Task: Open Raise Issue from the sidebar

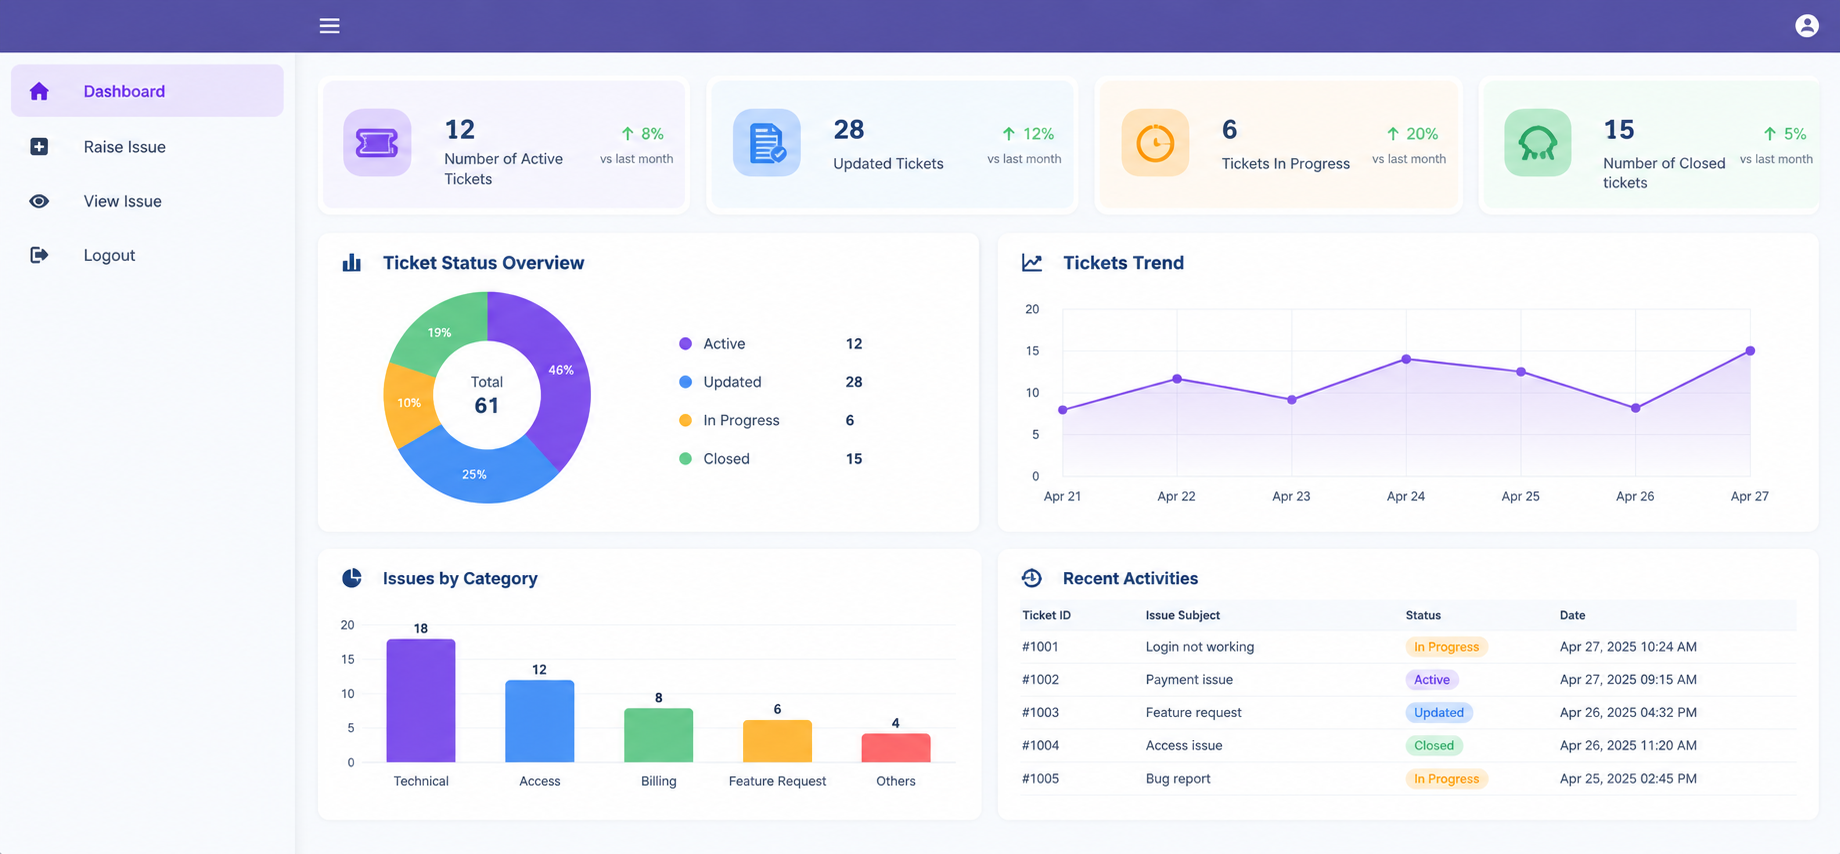Action: [147, 147]
